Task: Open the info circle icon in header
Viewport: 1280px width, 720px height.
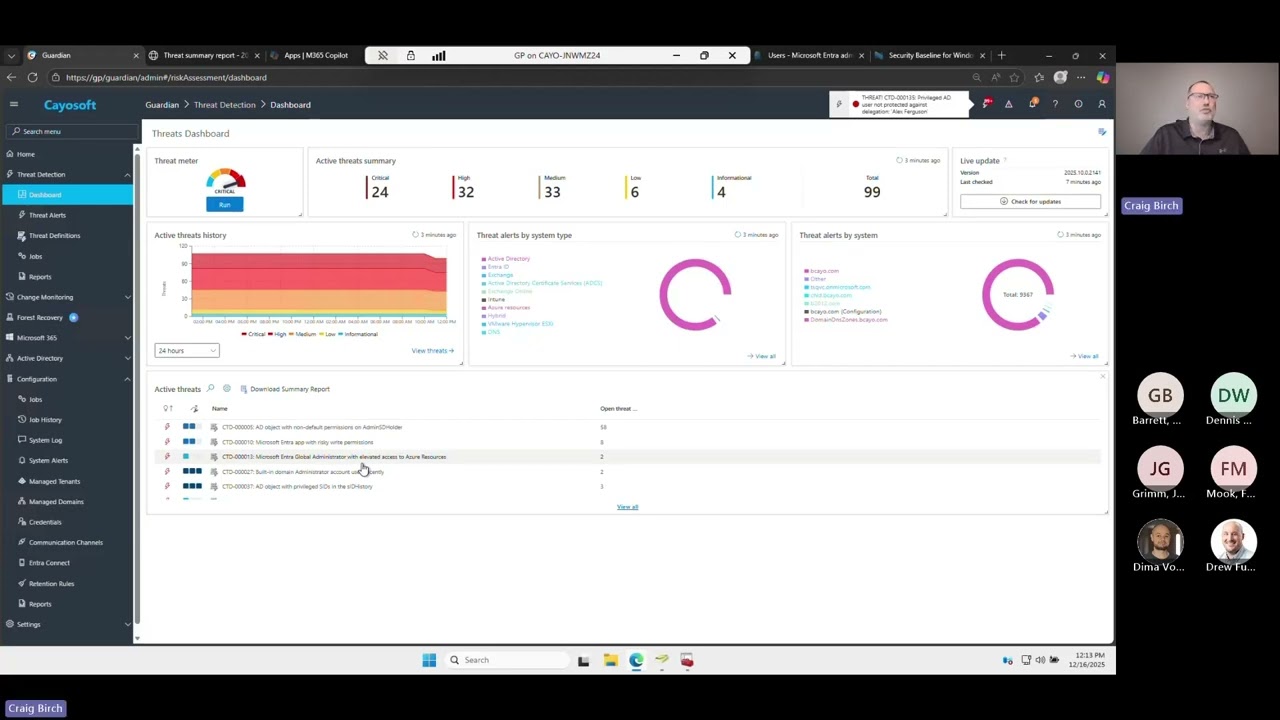Action: pyautogui.click(x=1078, y=104)
